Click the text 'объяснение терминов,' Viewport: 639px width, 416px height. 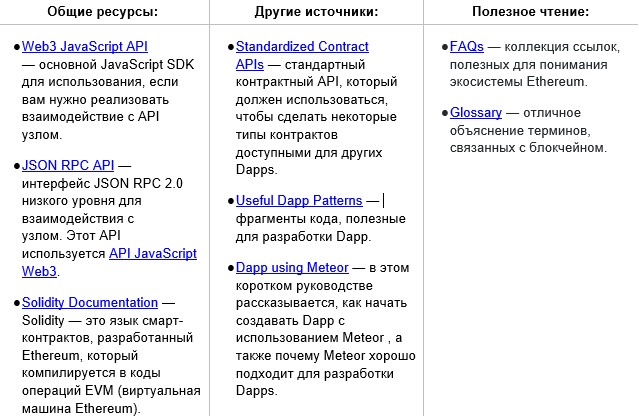pos(520,130)
